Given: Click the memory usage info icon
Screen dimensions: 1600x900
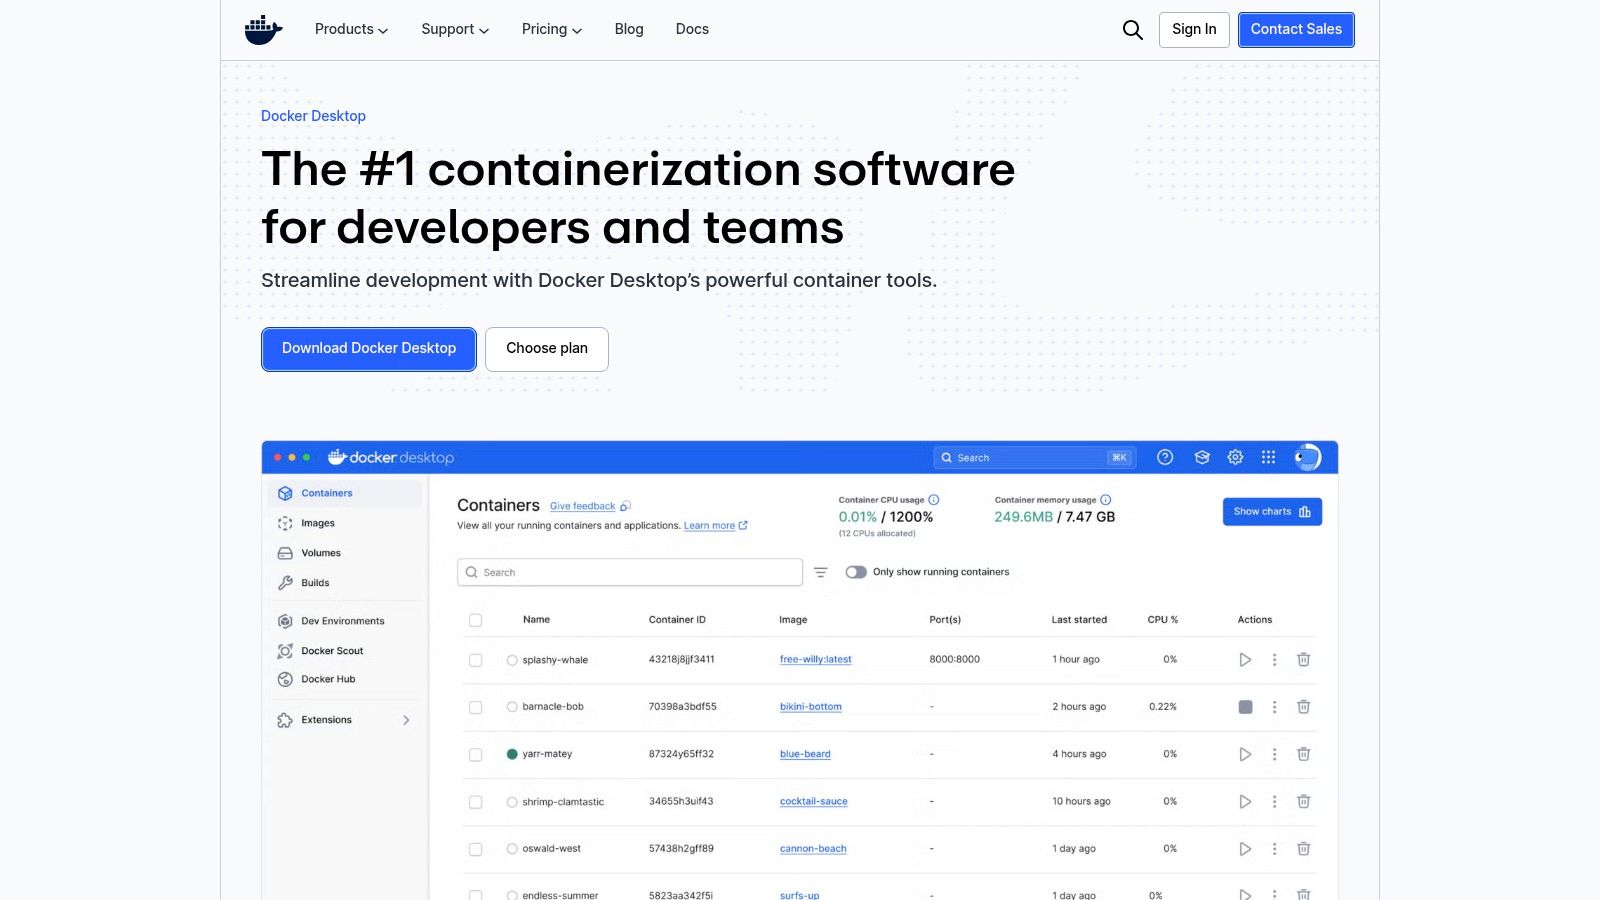Looking at the screenshot, I should tap(1106, 500).
